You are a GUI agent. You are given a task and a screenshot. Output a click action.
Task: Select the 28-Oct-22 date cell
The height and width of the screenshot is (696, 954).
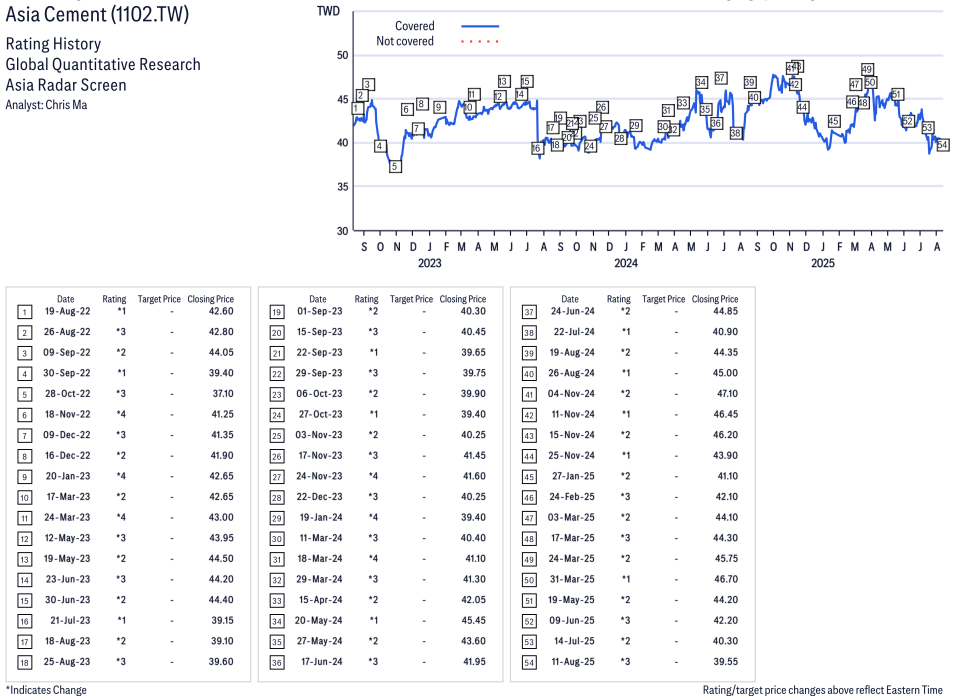tap(68, 394)
